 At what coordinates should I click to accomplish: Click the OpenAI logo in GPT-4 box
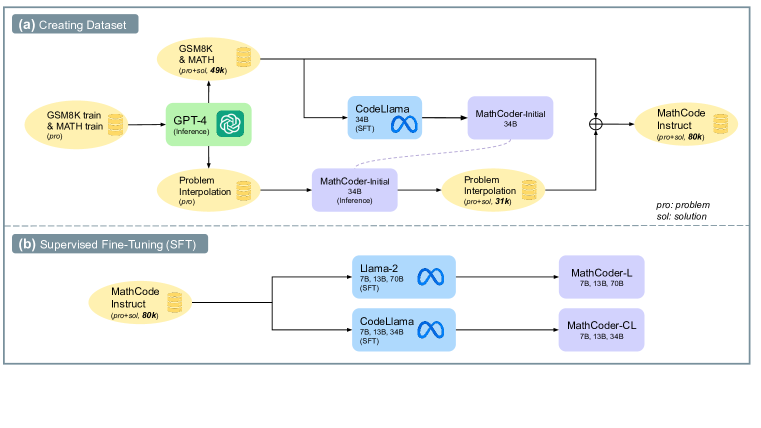click(x=230, y=124)
